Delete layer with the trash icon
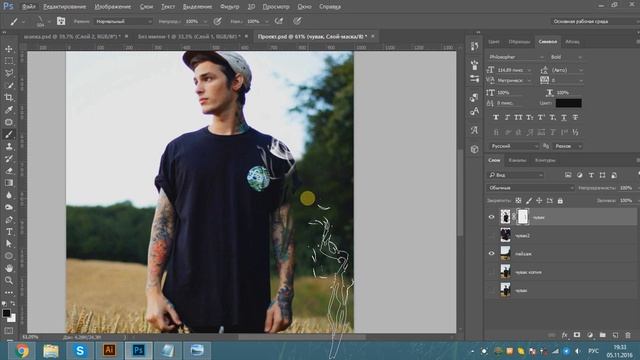Viewport: 640px width, 360px height. (x=628, y=335)
